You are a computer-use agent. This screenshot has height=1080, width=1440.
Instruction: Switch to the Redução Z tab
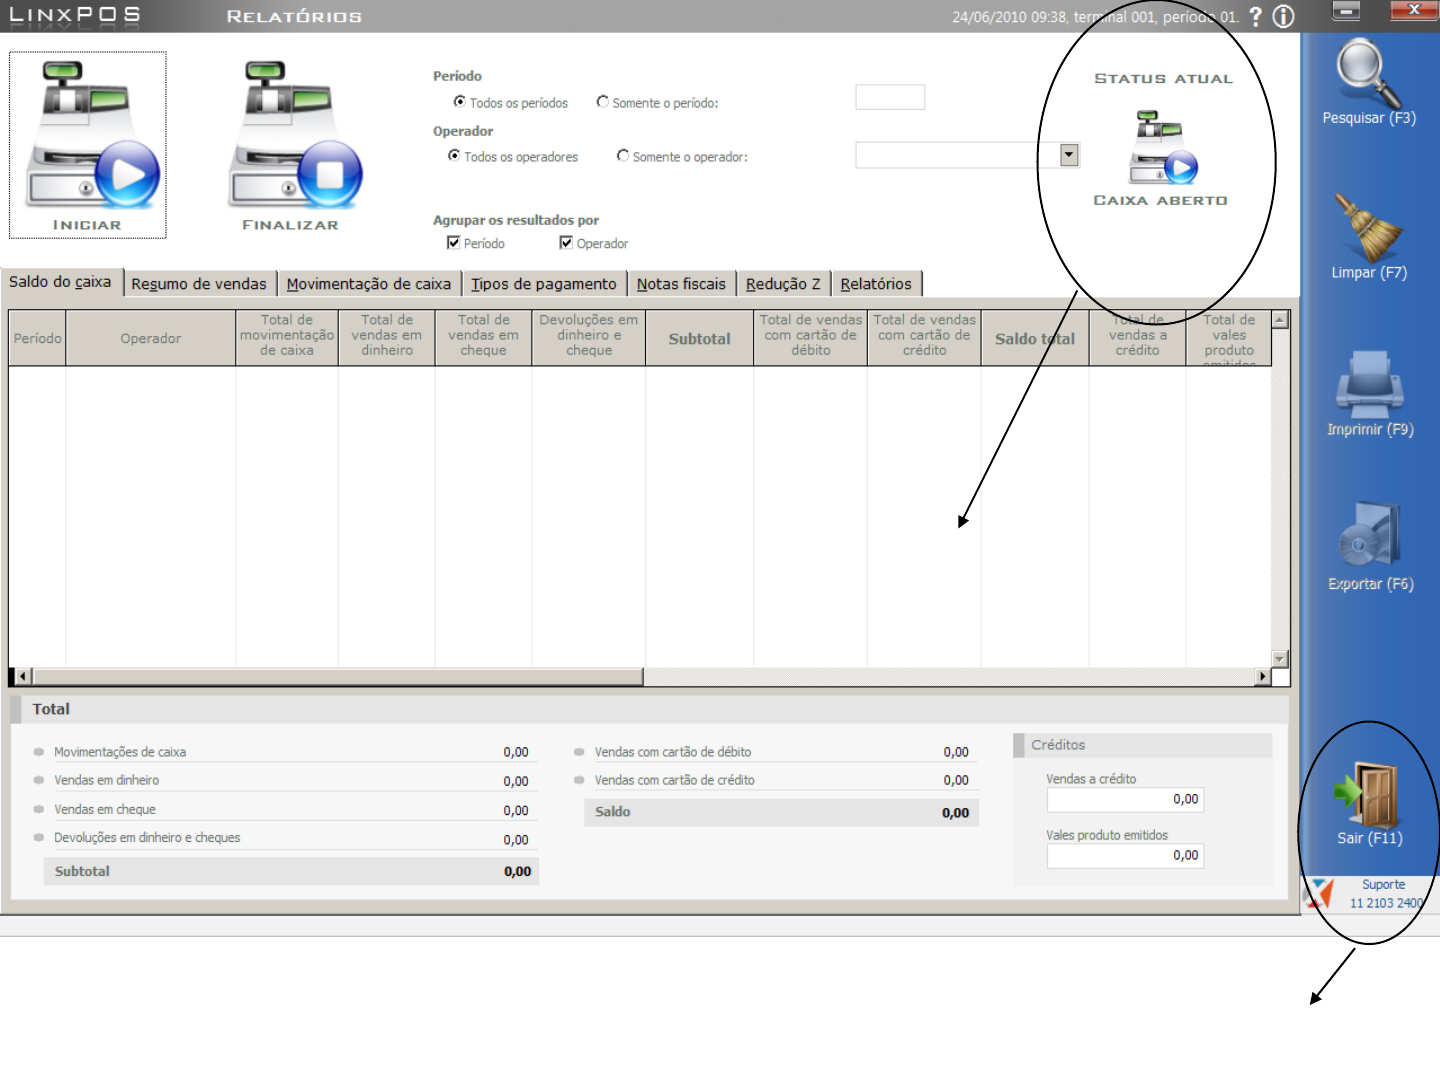[783, 284]
